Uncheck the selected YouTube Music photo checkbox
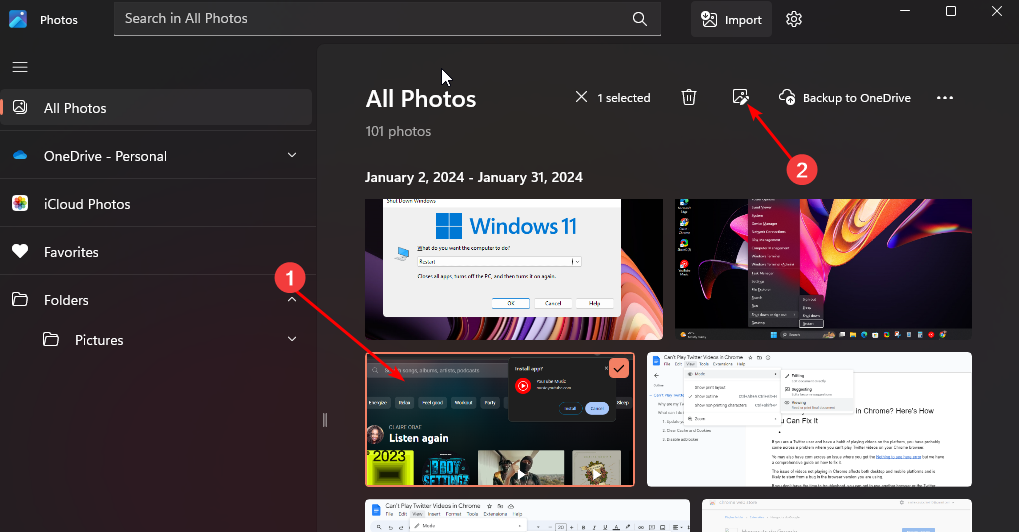 [619, 368]
